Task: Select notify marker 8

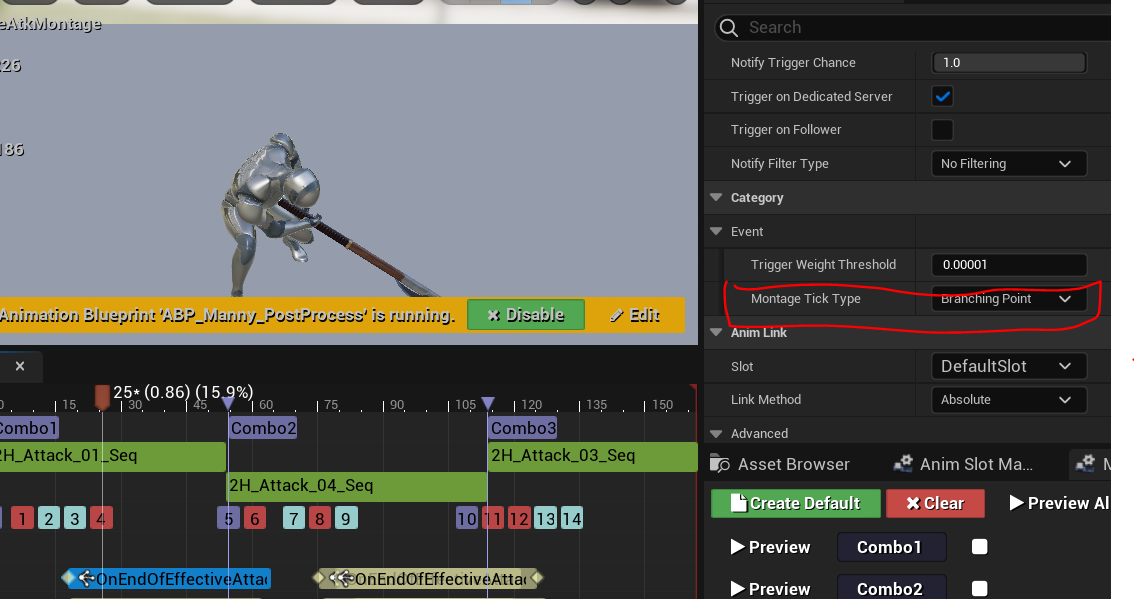Action: [x=320, y=518]
